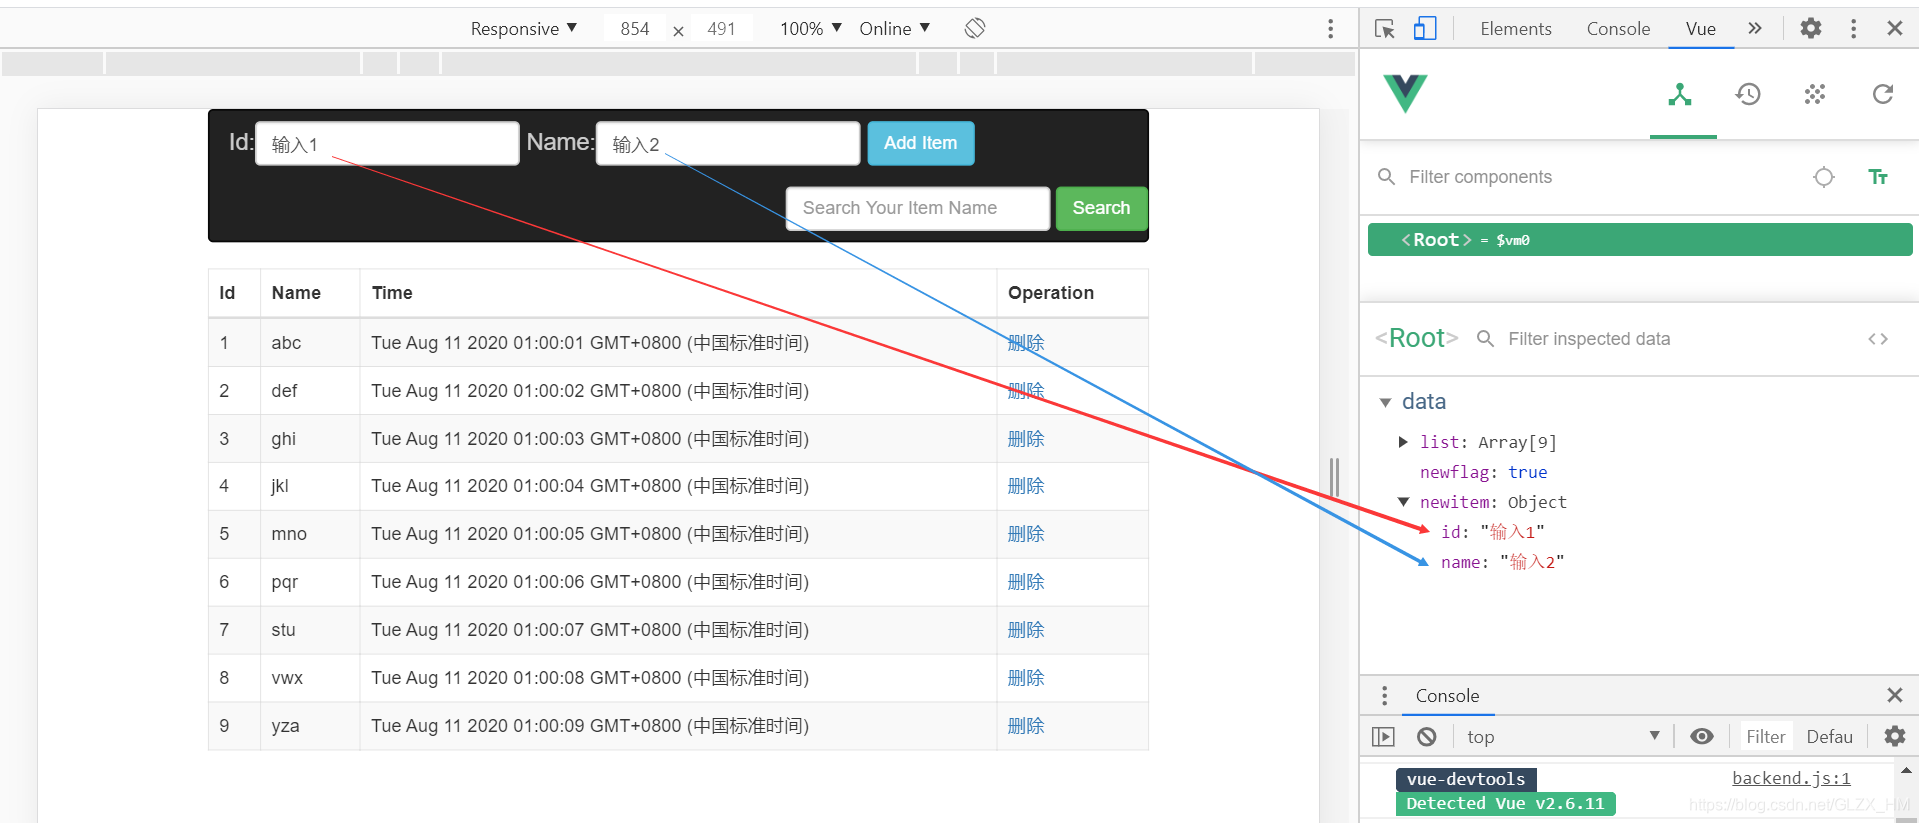Toggle the device toolbar icon
This screenshot has width=1919, height=823.
coord(1425,29)
